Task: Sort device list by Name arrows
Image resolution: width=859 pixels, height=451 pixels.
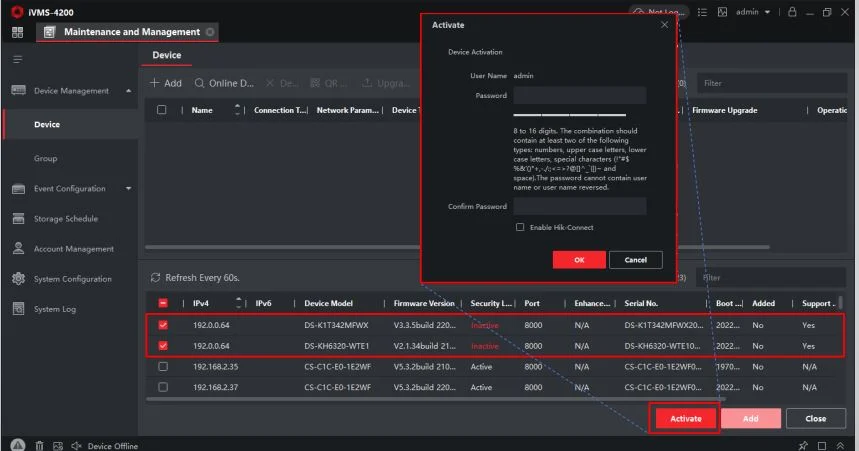Action: point(237,110)
